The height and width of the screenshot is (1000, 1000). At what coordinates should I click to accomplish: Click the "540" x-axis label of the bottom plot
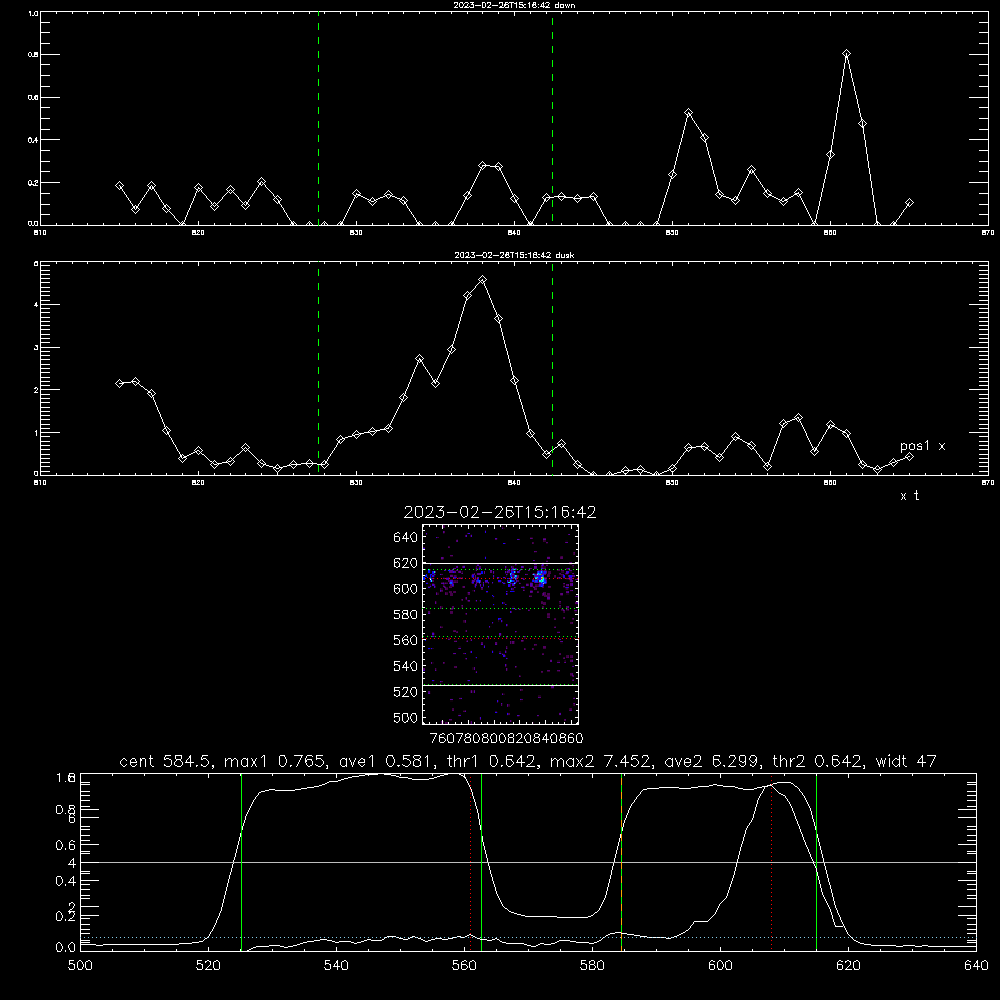pyautogui.click(x=336, y=966)
